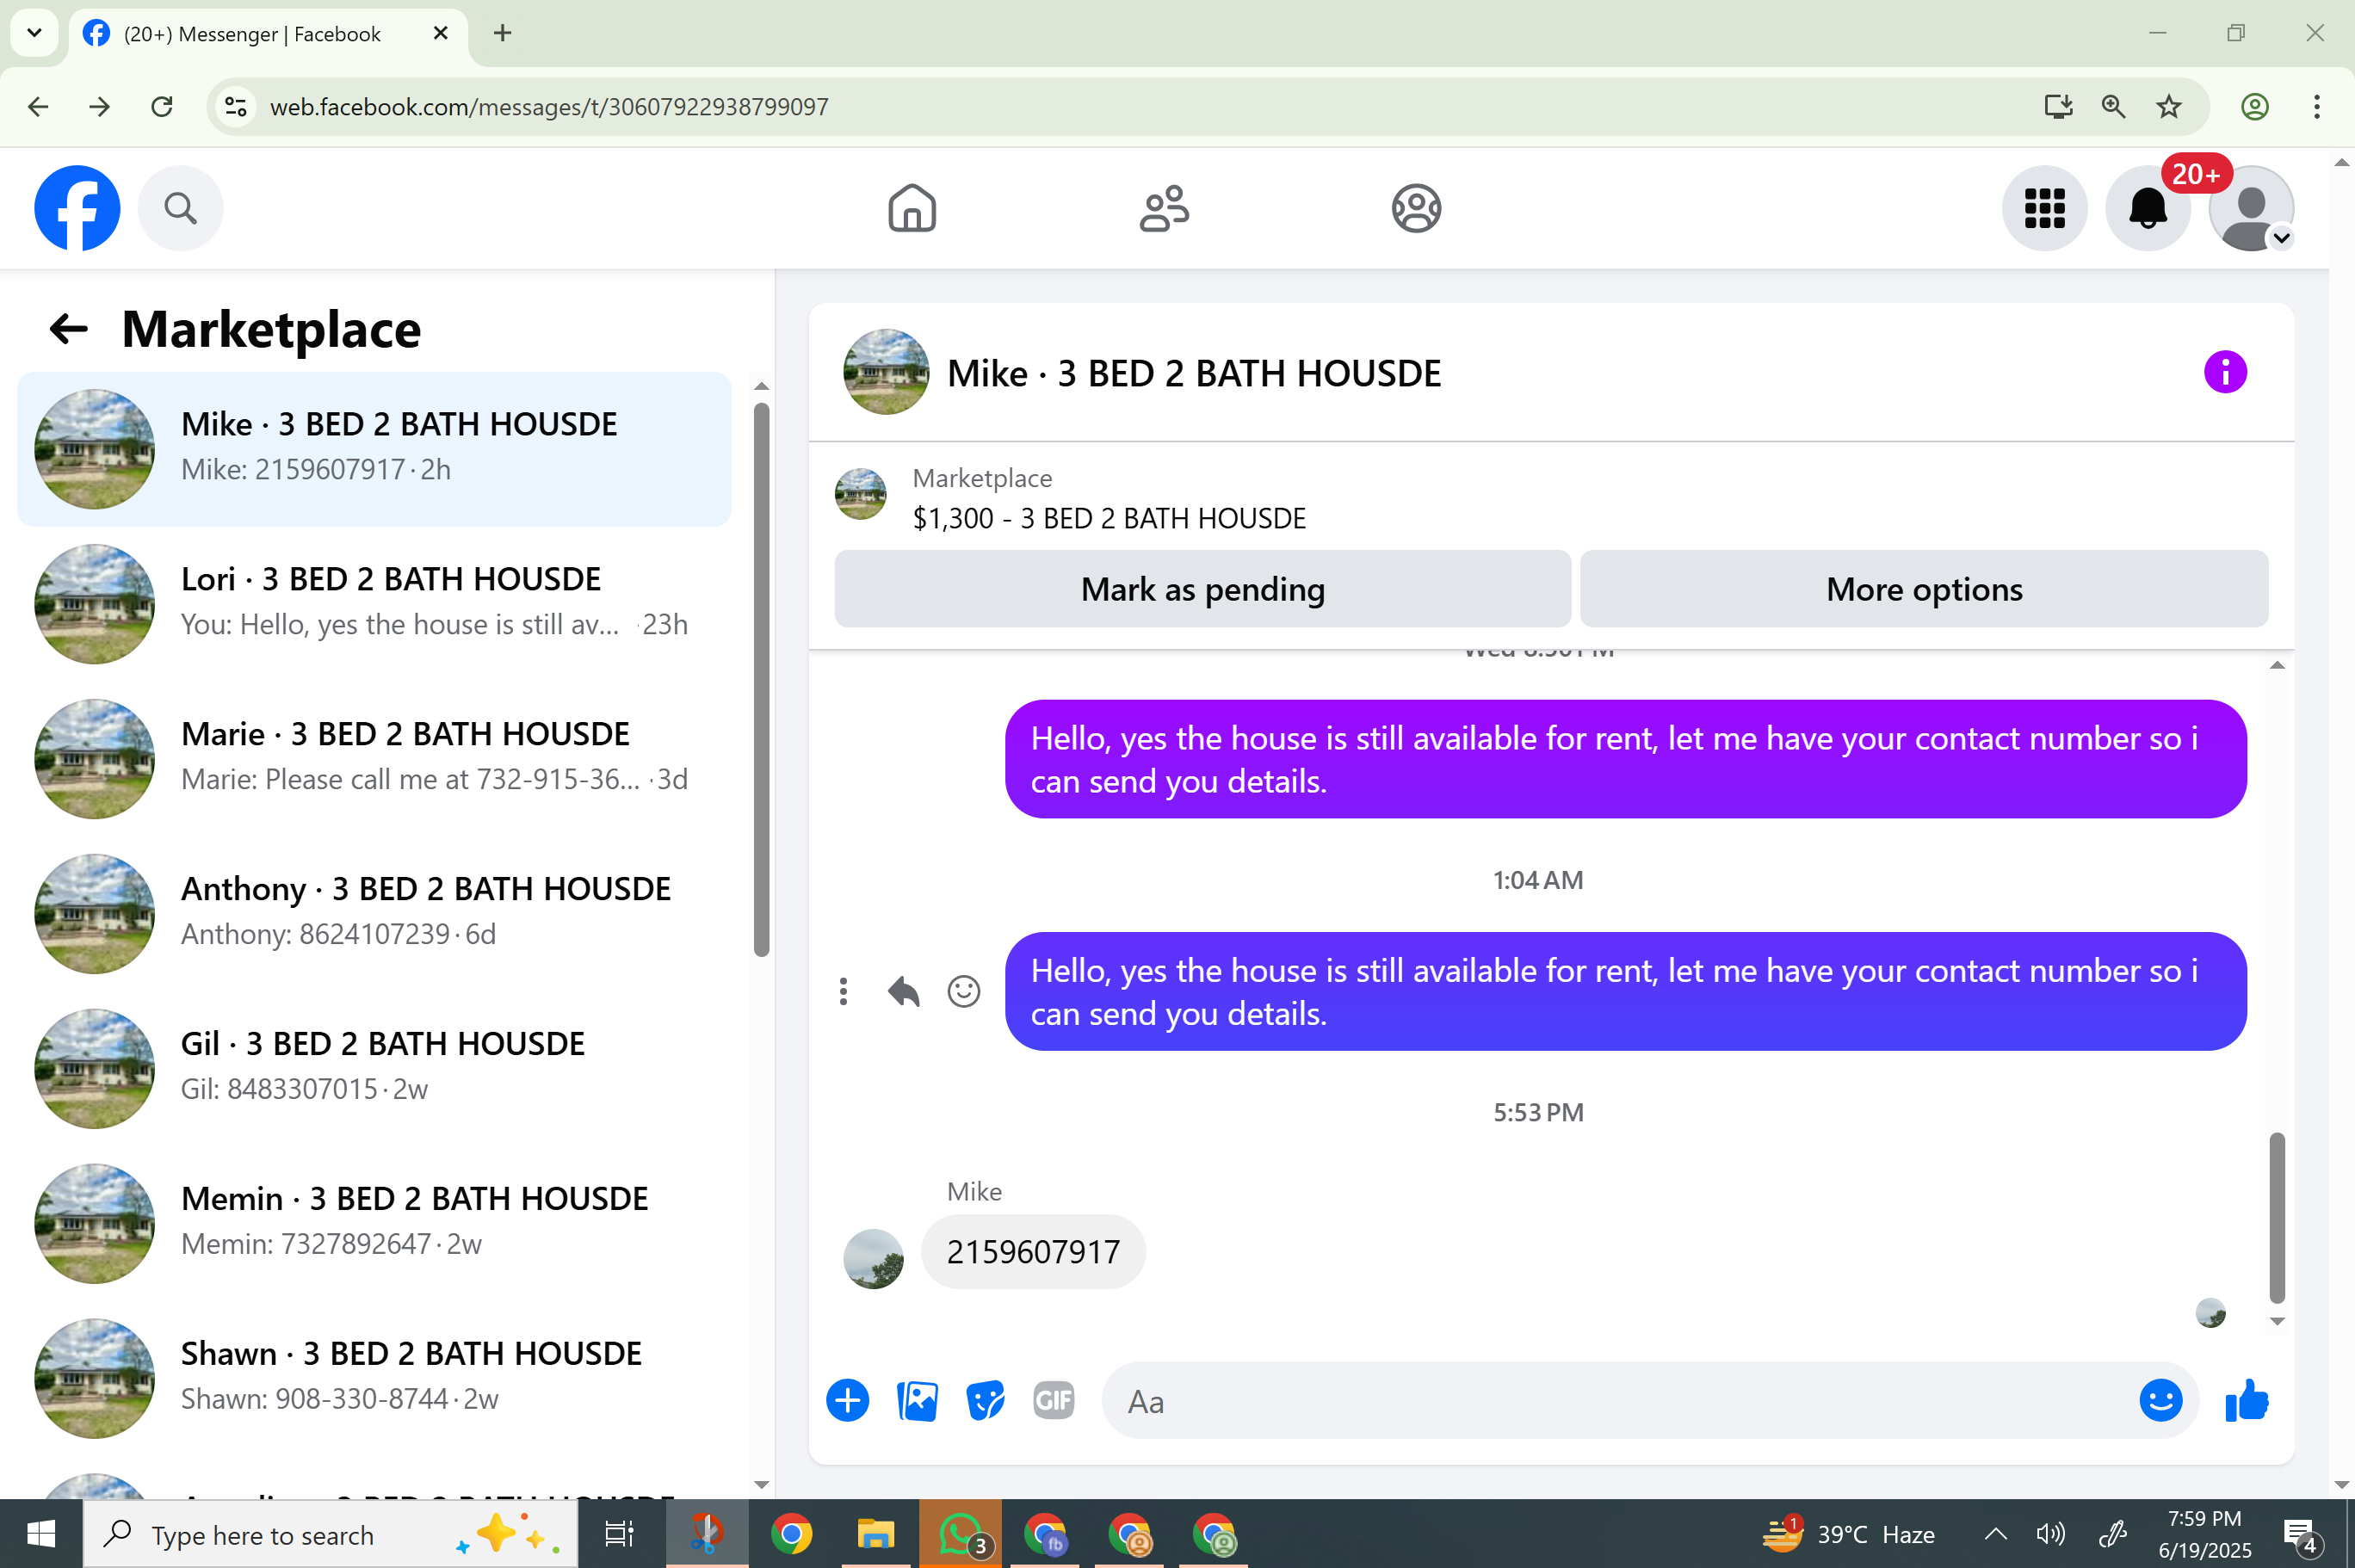This screenshot has width=2355, height=1568.
Task: Open the Memin conversation
Action: pyautogui.click(x=374, y=1224)
